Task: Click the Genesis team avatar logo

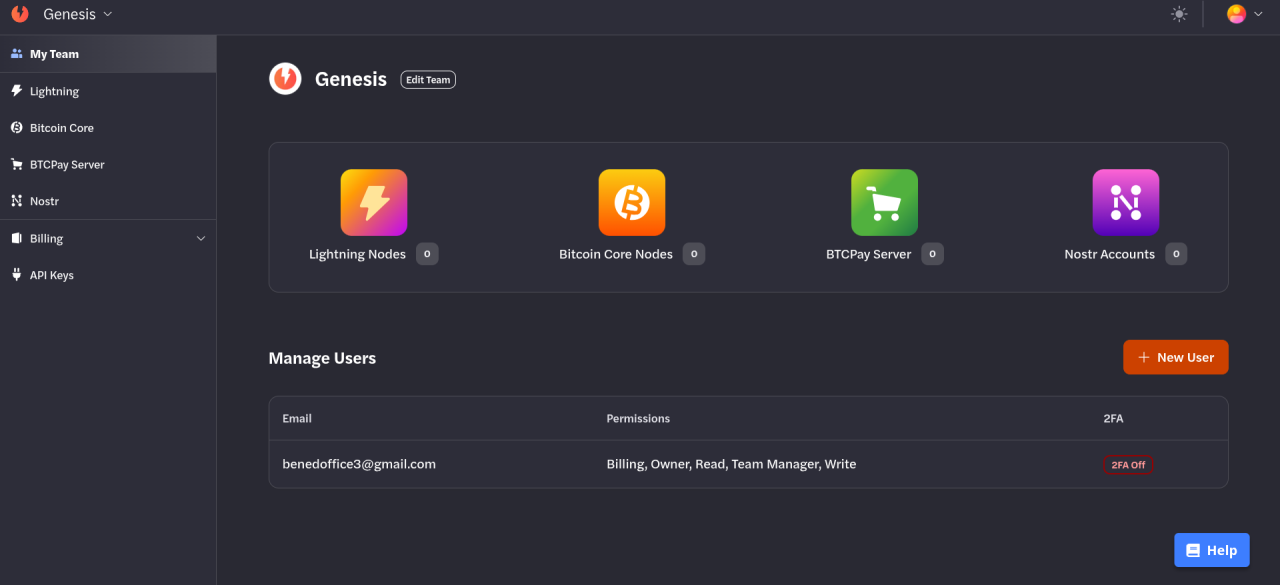Action: pos(285,78)
